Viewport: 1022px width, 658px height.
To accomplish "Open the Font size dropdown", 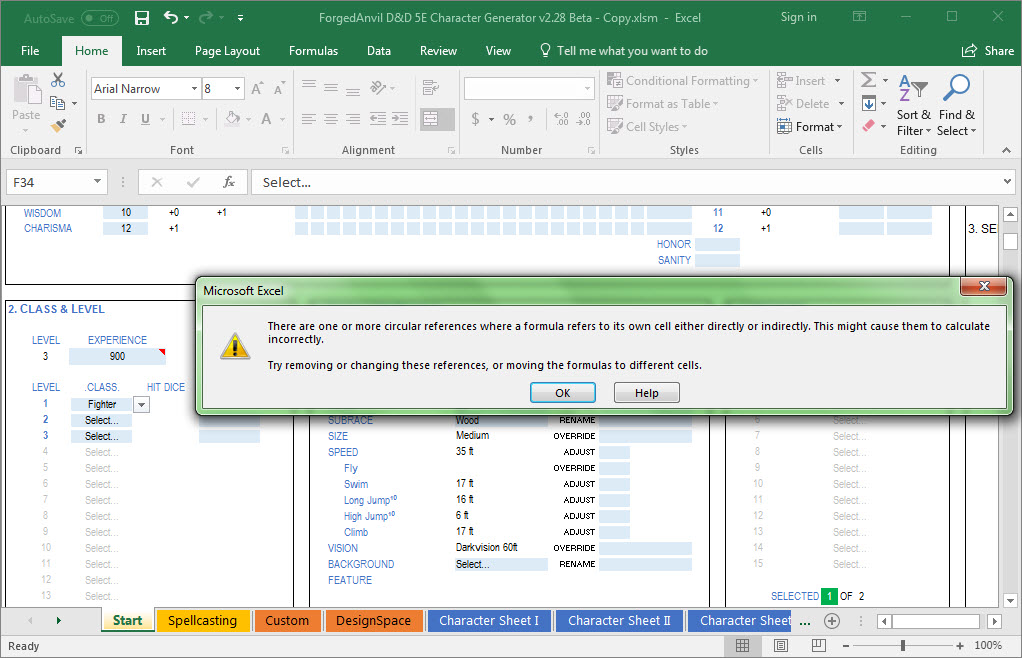I will point(237,89).
